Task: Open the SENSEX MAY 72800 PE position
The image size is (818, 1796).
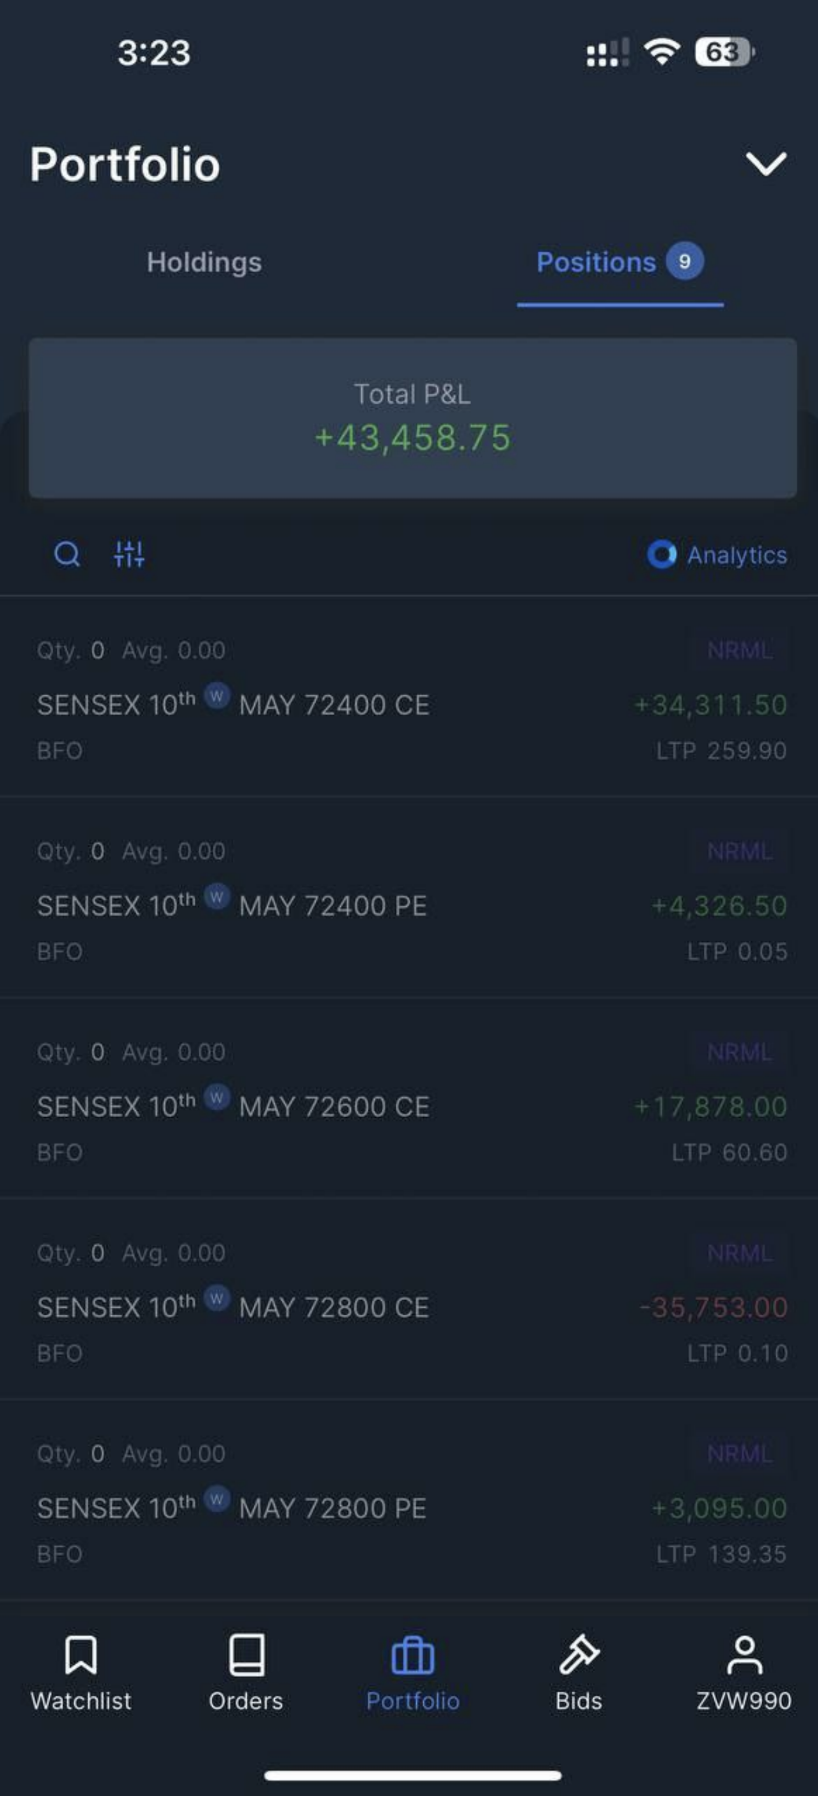Action: pos(409,1500)
